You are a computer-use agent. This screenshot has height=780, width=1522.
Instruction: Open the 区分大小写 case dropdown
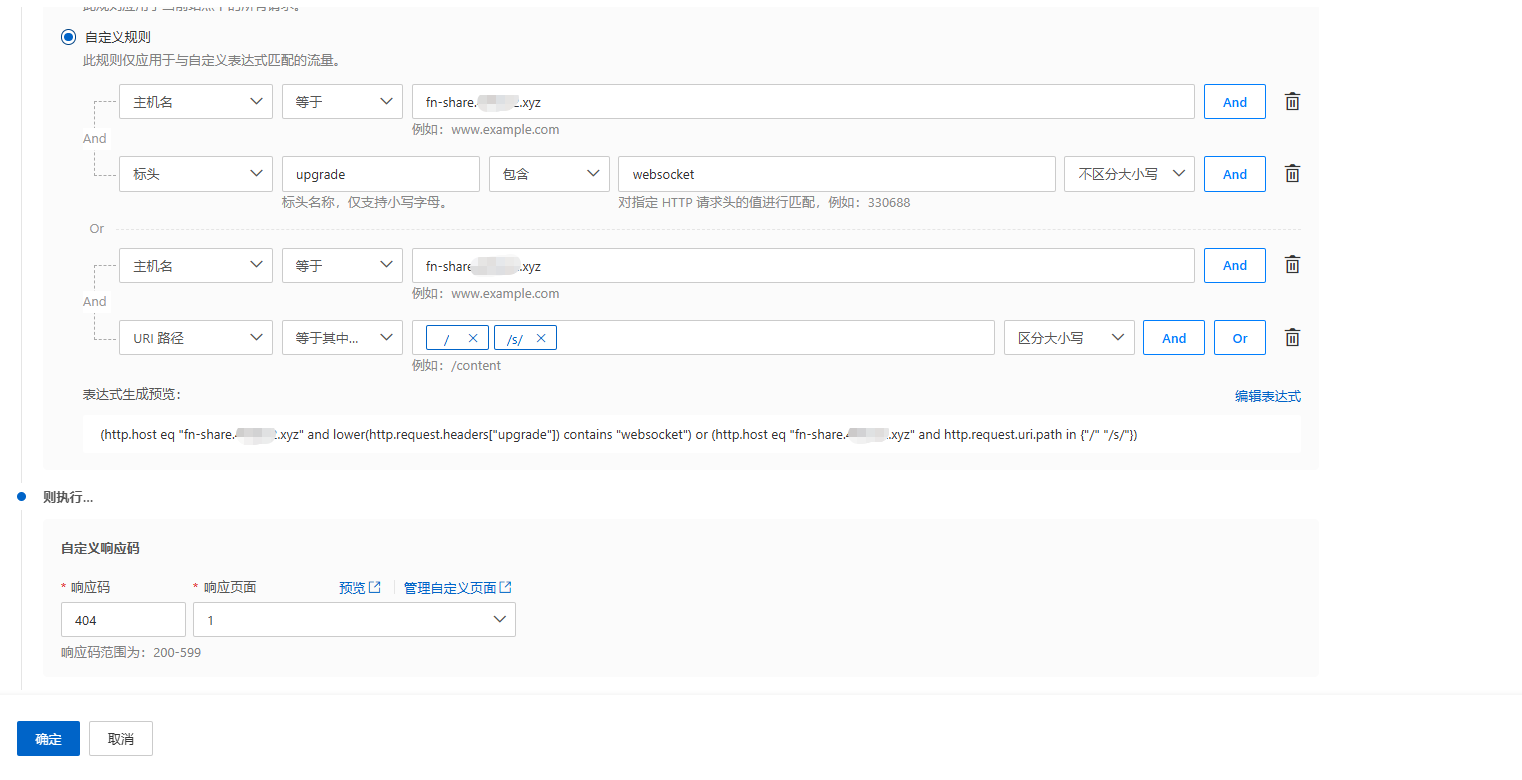tap(1069, 338)
